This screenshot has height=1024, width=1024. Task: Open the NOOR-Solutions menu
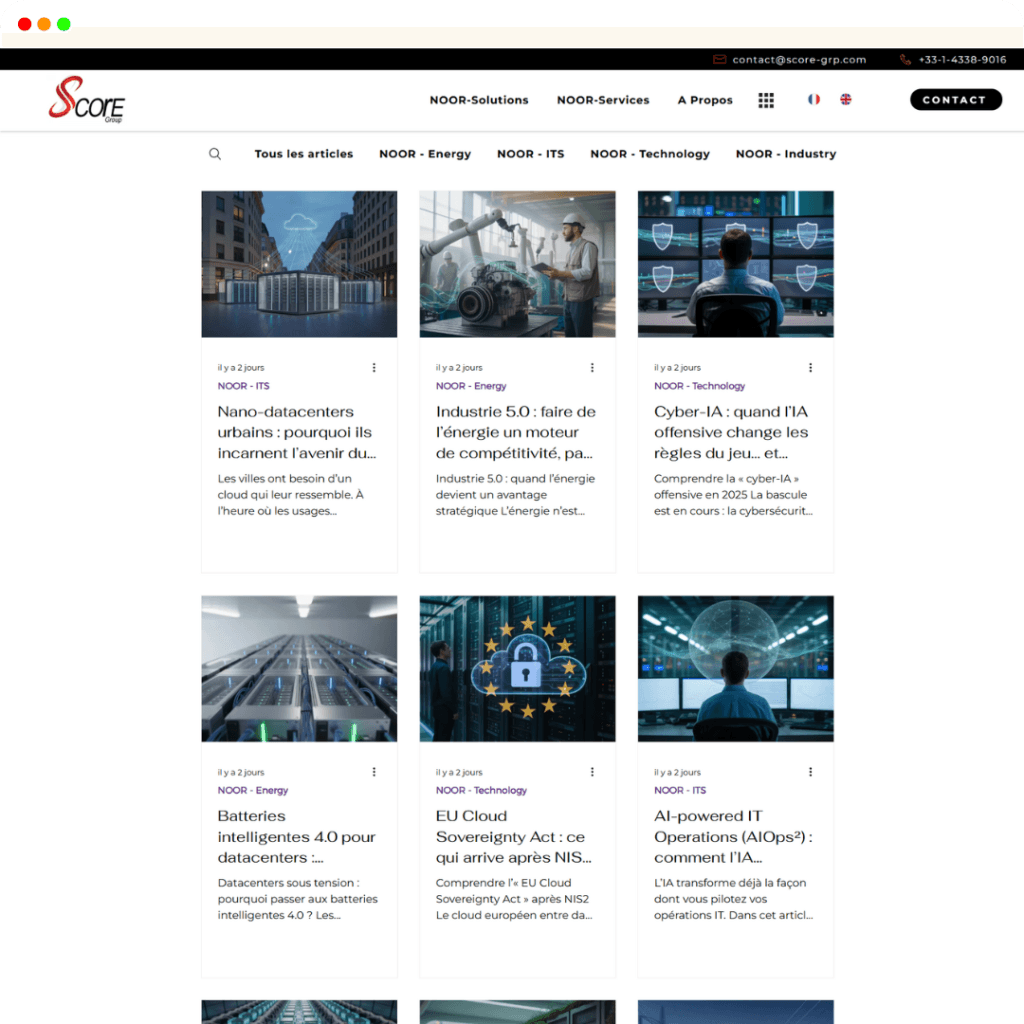(479, 100)
